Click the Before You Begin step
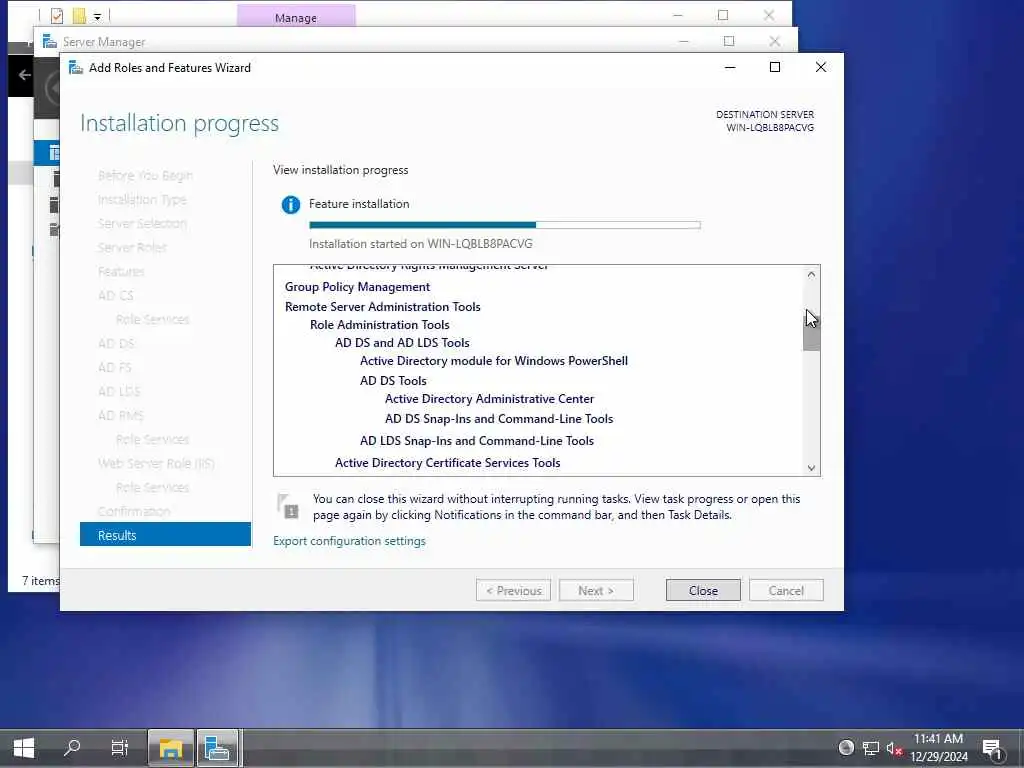Image resolution: width=1024 pixels, height=768 pixels. tap(145, 176)
